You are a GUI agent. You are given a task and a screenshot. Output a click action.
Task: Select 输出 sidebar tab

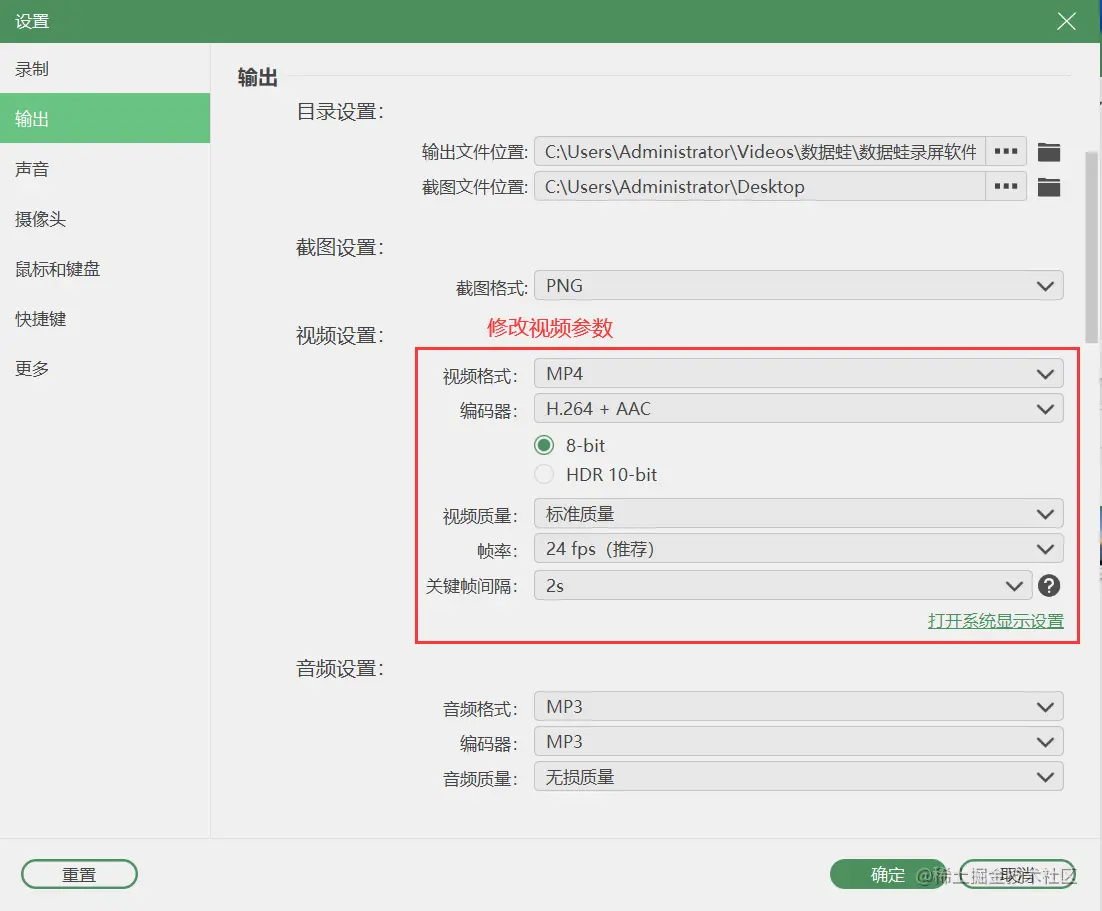[x=105, y=118]
